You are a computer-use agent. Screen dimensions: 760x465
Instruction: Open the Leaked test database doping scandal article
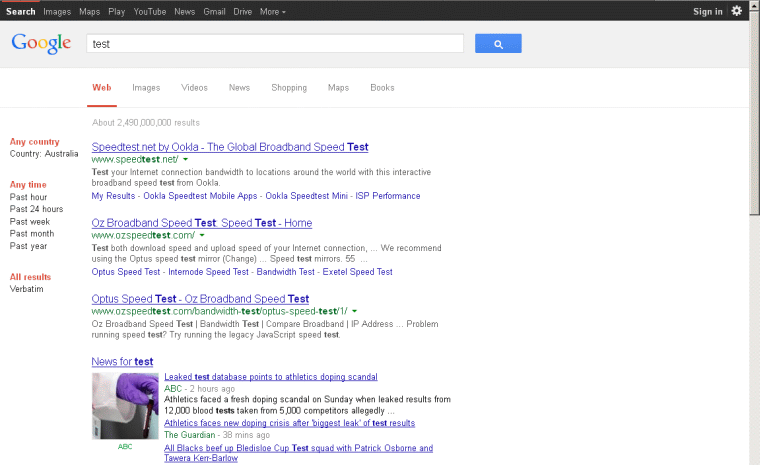[x=270, y=377]
